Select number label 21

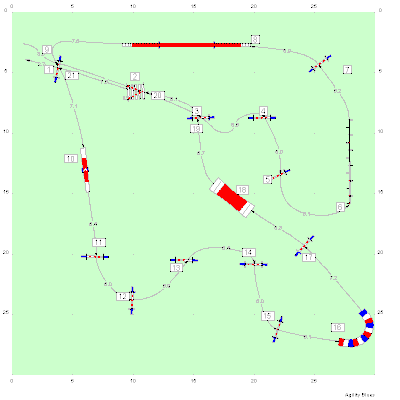pyautogui.click(x=72, y=76)
